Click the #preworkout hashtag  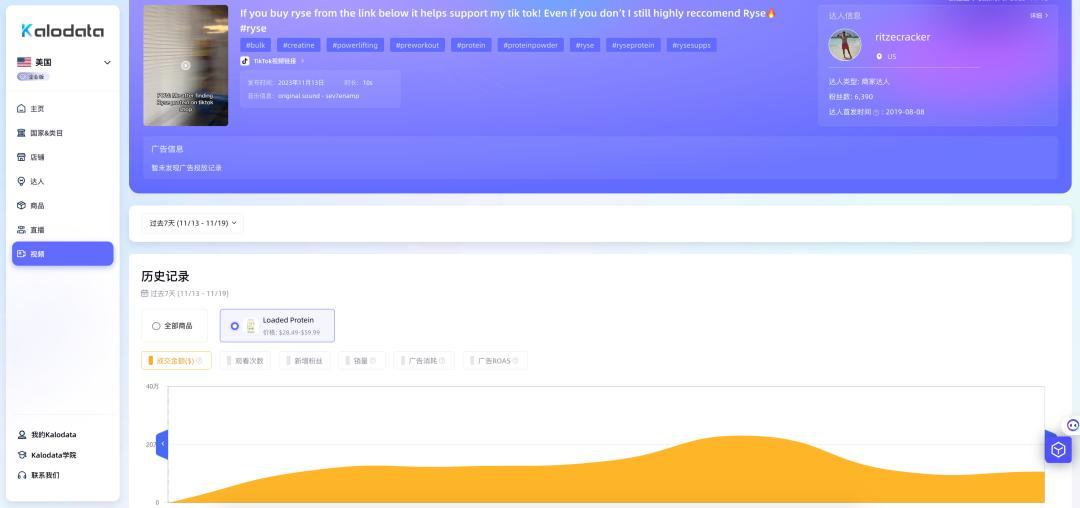point(417,45)
